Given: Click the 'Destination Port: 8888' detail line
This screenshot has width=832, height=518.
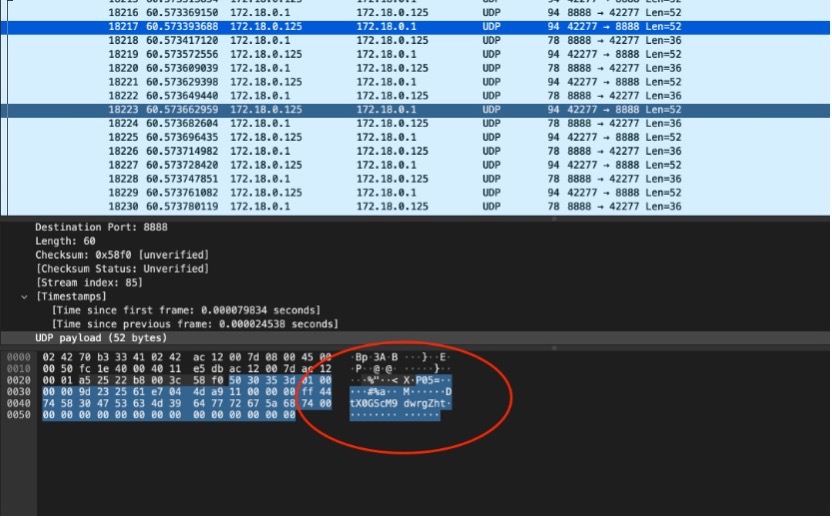Looking at the screenshot, I should coord(101,227).
